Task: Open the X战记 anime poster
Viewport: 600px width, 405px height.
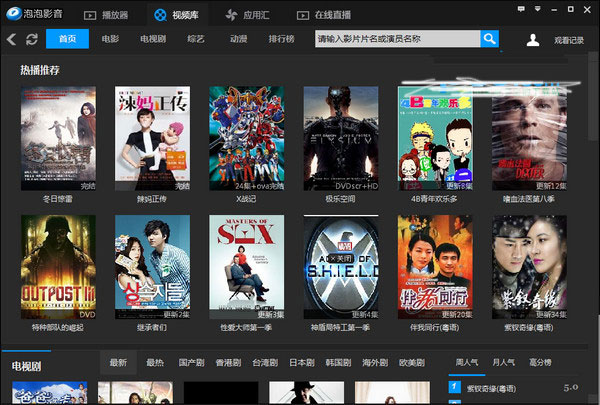Action: 246,138
